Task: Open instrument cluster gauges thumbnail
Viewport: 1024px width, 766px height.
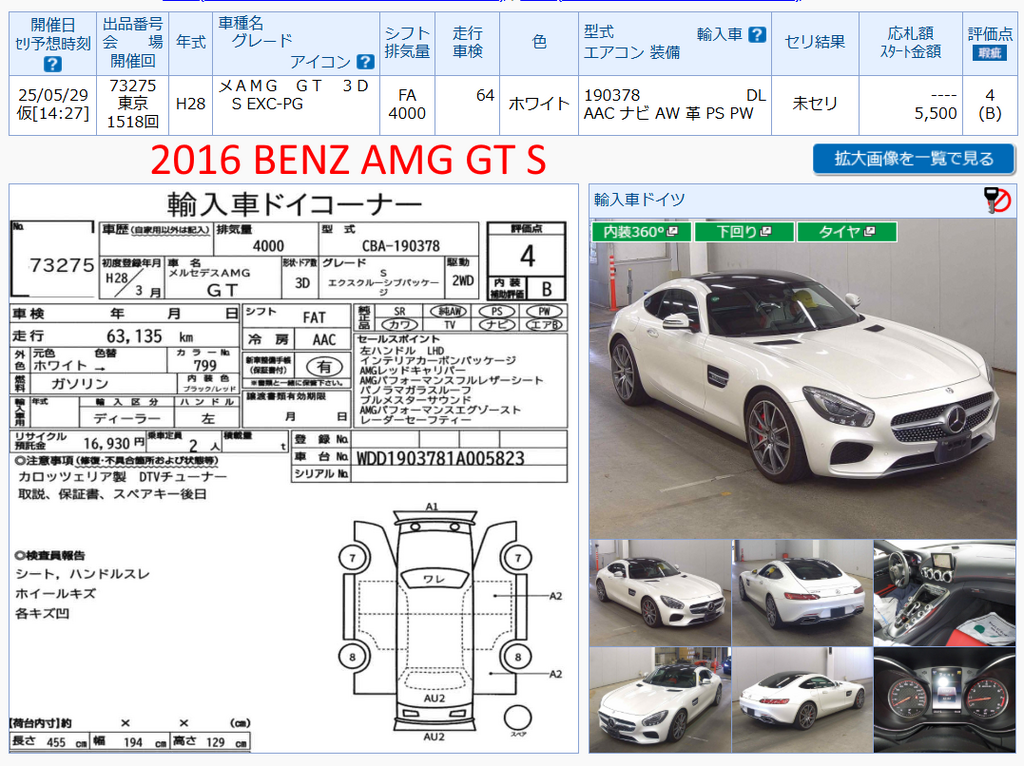Action: click(x=944, y=699)
